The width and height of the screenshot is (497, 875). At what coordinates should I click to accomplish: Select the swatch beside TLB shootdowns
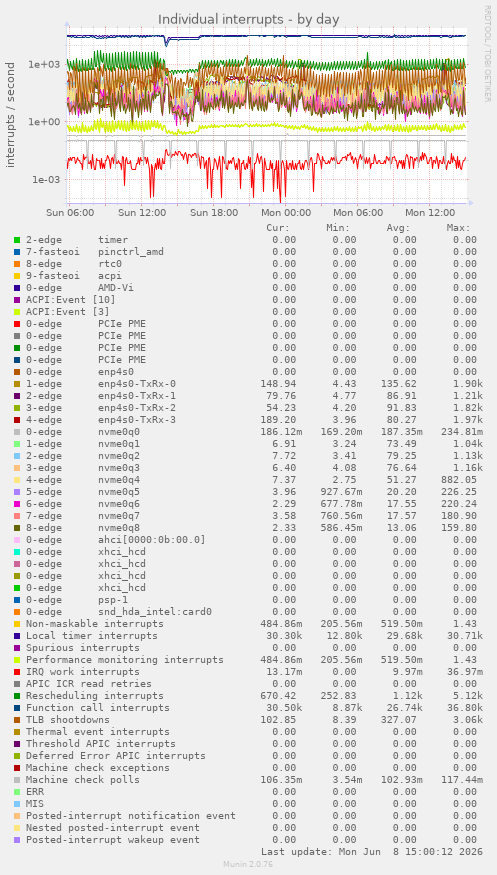click(17, 720)
